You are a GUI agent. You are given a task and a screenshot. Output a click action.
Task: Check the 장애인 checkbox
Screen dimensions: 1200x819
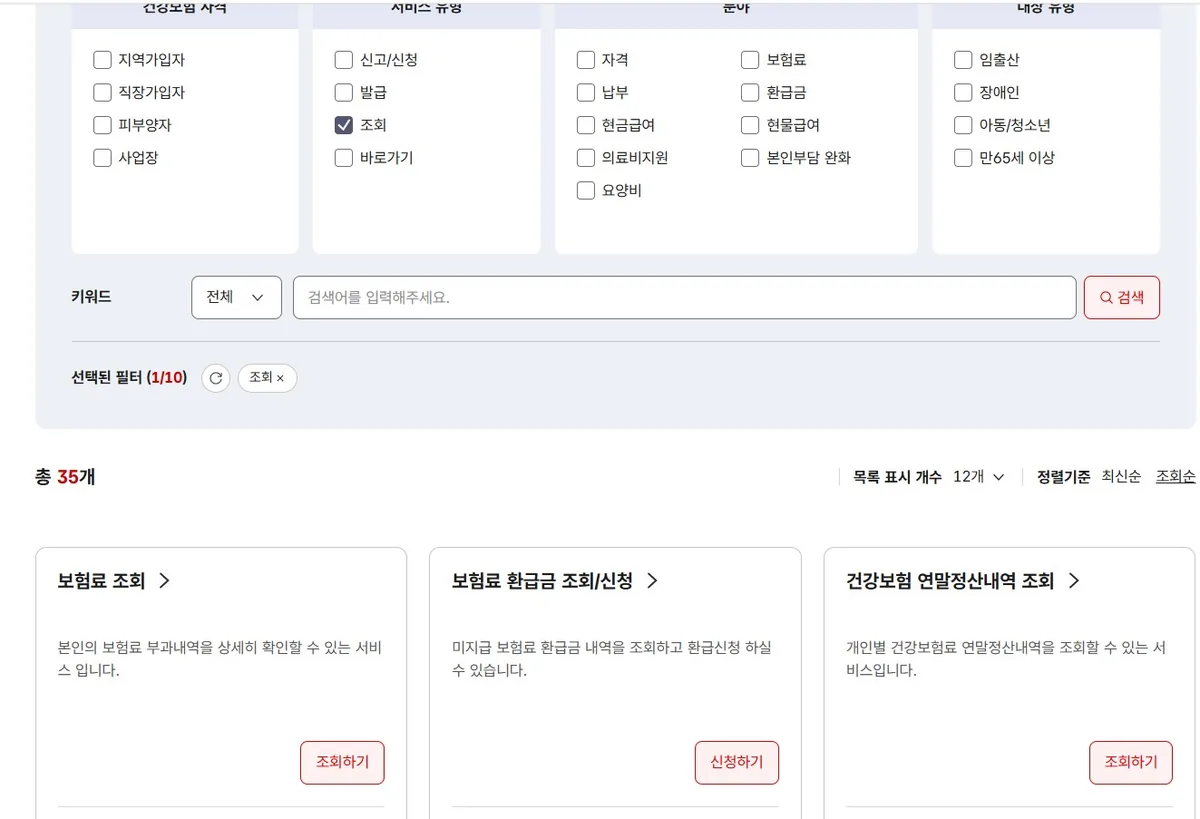[x=963, y=93]
